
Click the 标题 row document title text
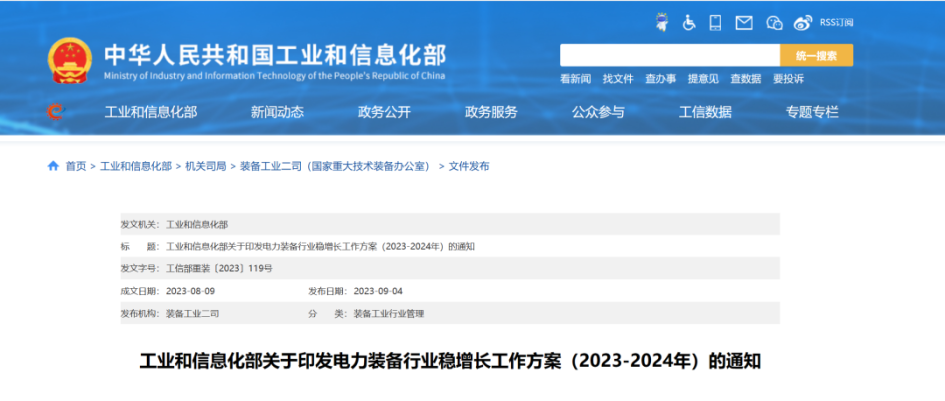pyautogui.click(x=321, y=247)
